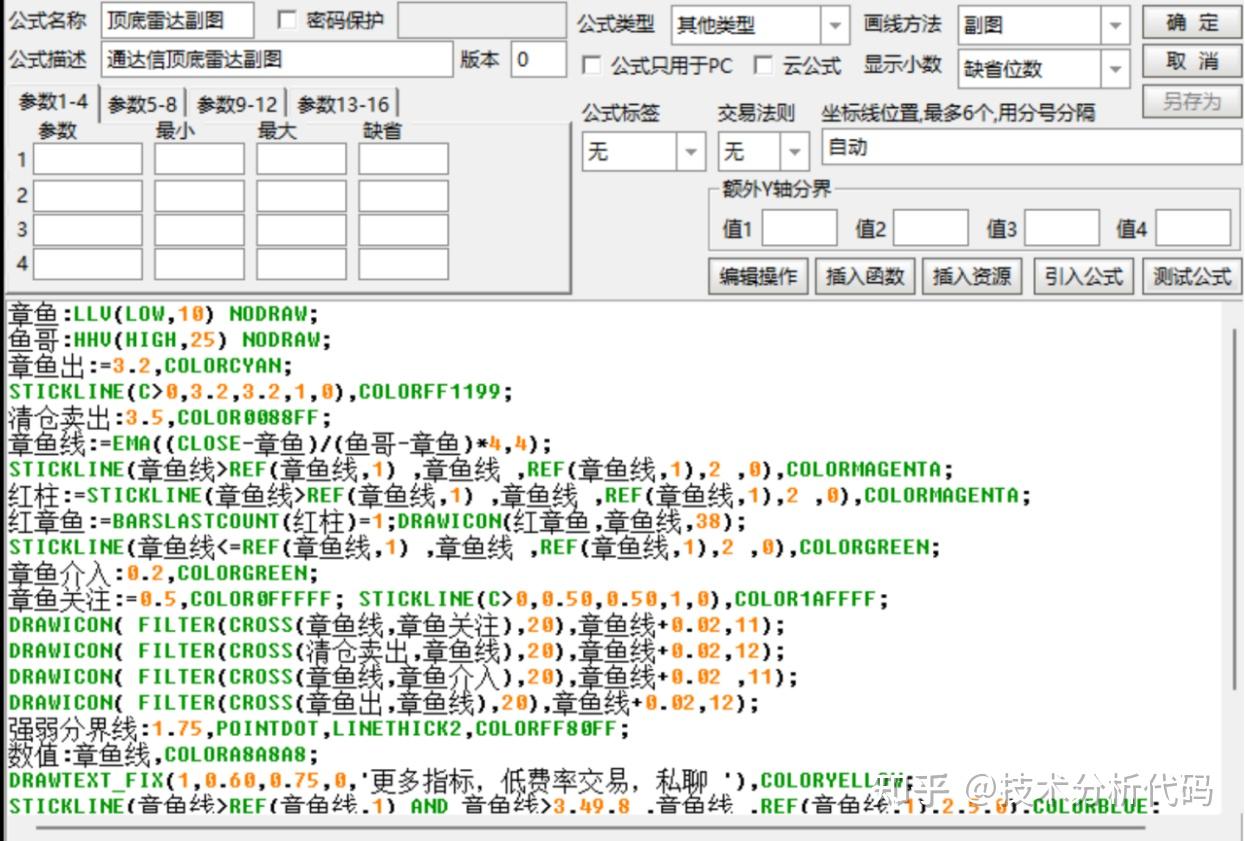Viewport: 1245px width, 841px height.
Task: Click the code line 章鱼:LLV(LOW,10) NODRAW
Action: point(163,313)
